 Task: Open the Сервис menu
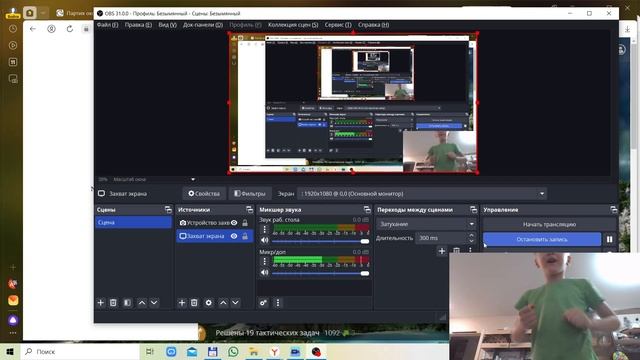(x=338, y=25)
